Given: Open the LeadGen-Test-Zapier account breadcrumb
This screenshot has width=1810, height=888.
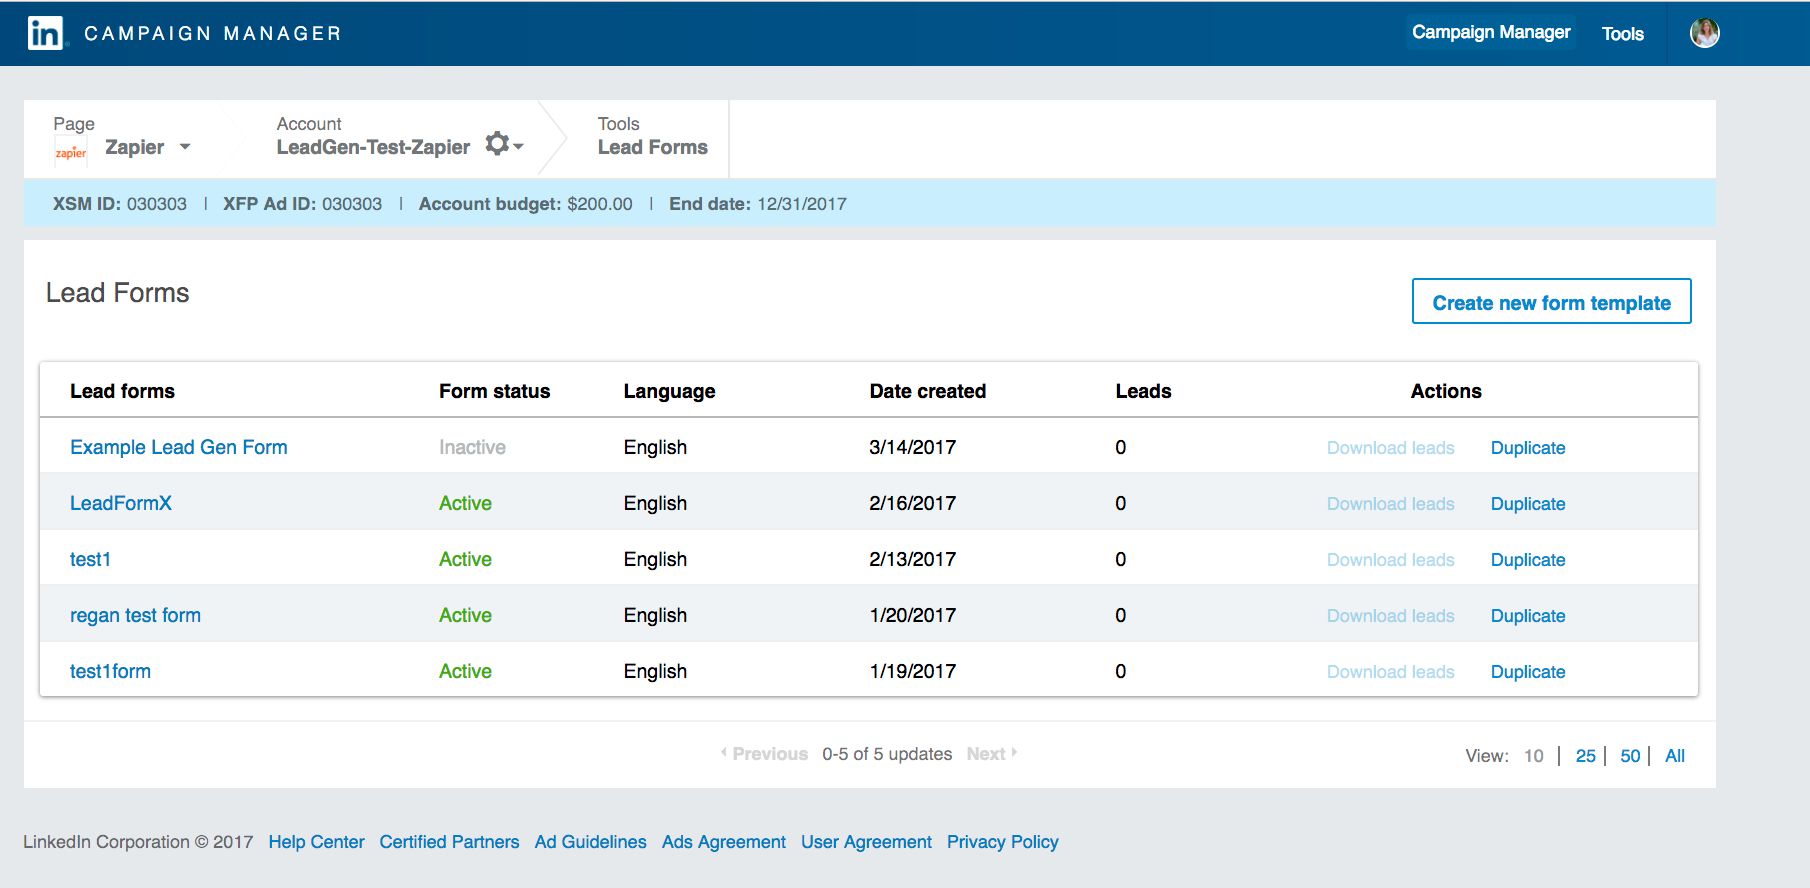Looking at the screenshot, I should click(372, 147).
